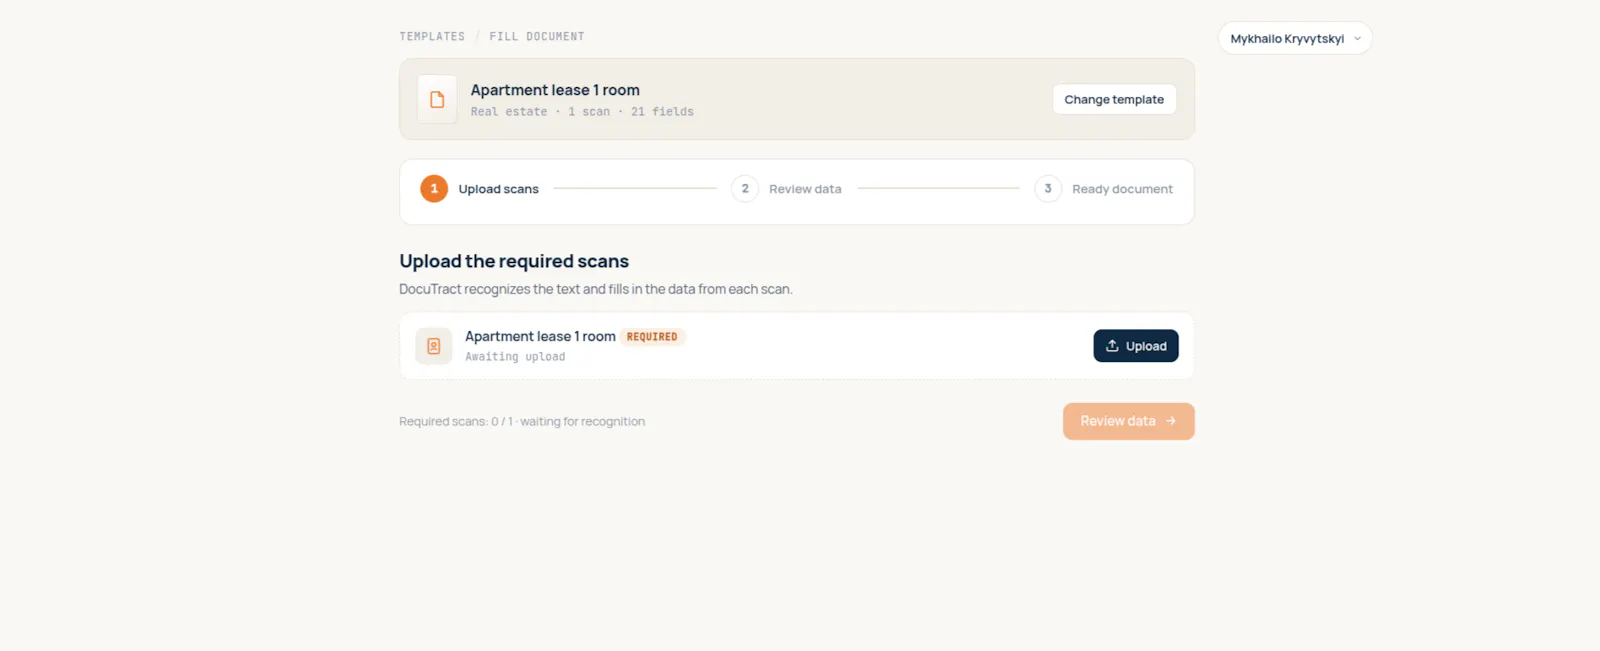The height and width of the screenshot is (651, 1600).
Task: Expand the user dropdown chevron
Action: click(x=1357, y=39)
